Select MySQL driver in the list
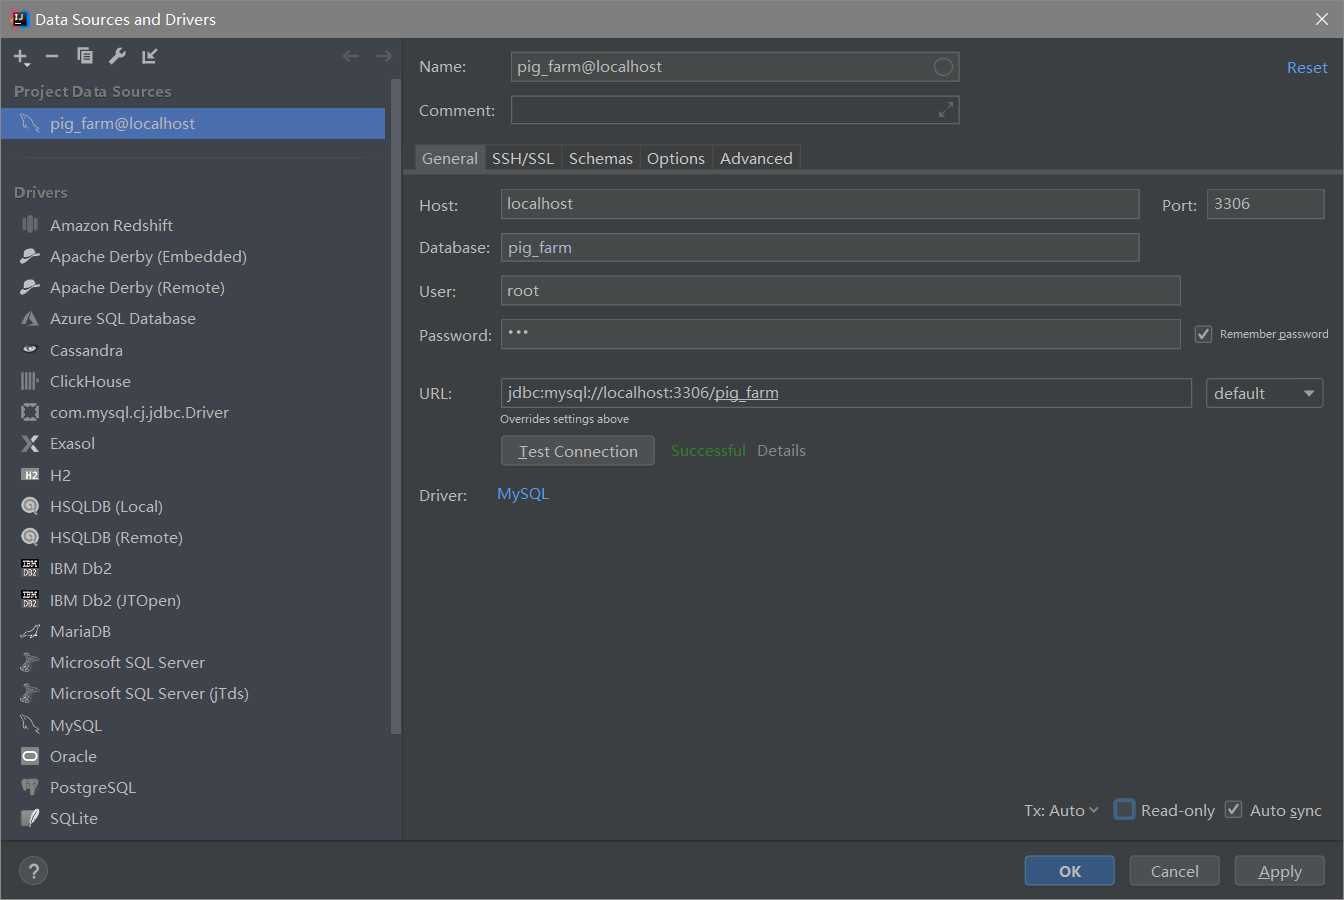The image size is (1344, 900). tap(193, 725)
